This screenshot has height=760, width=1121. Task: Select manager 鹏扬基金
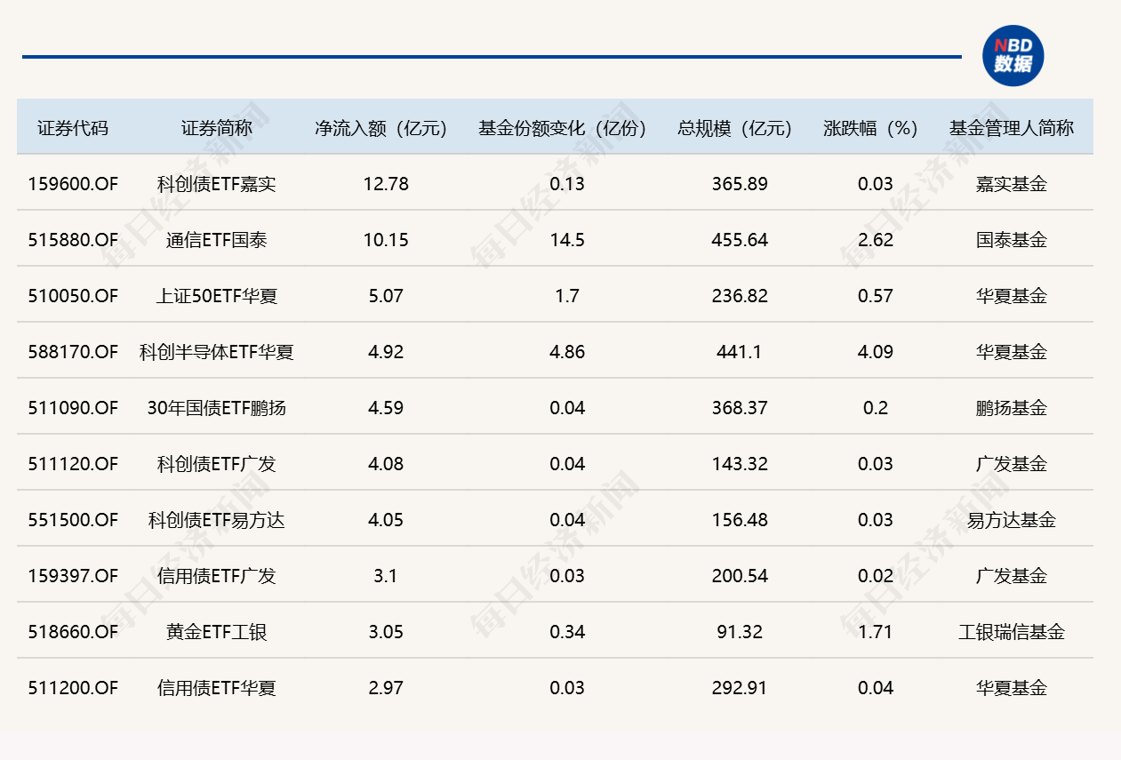coord(1011,408)
